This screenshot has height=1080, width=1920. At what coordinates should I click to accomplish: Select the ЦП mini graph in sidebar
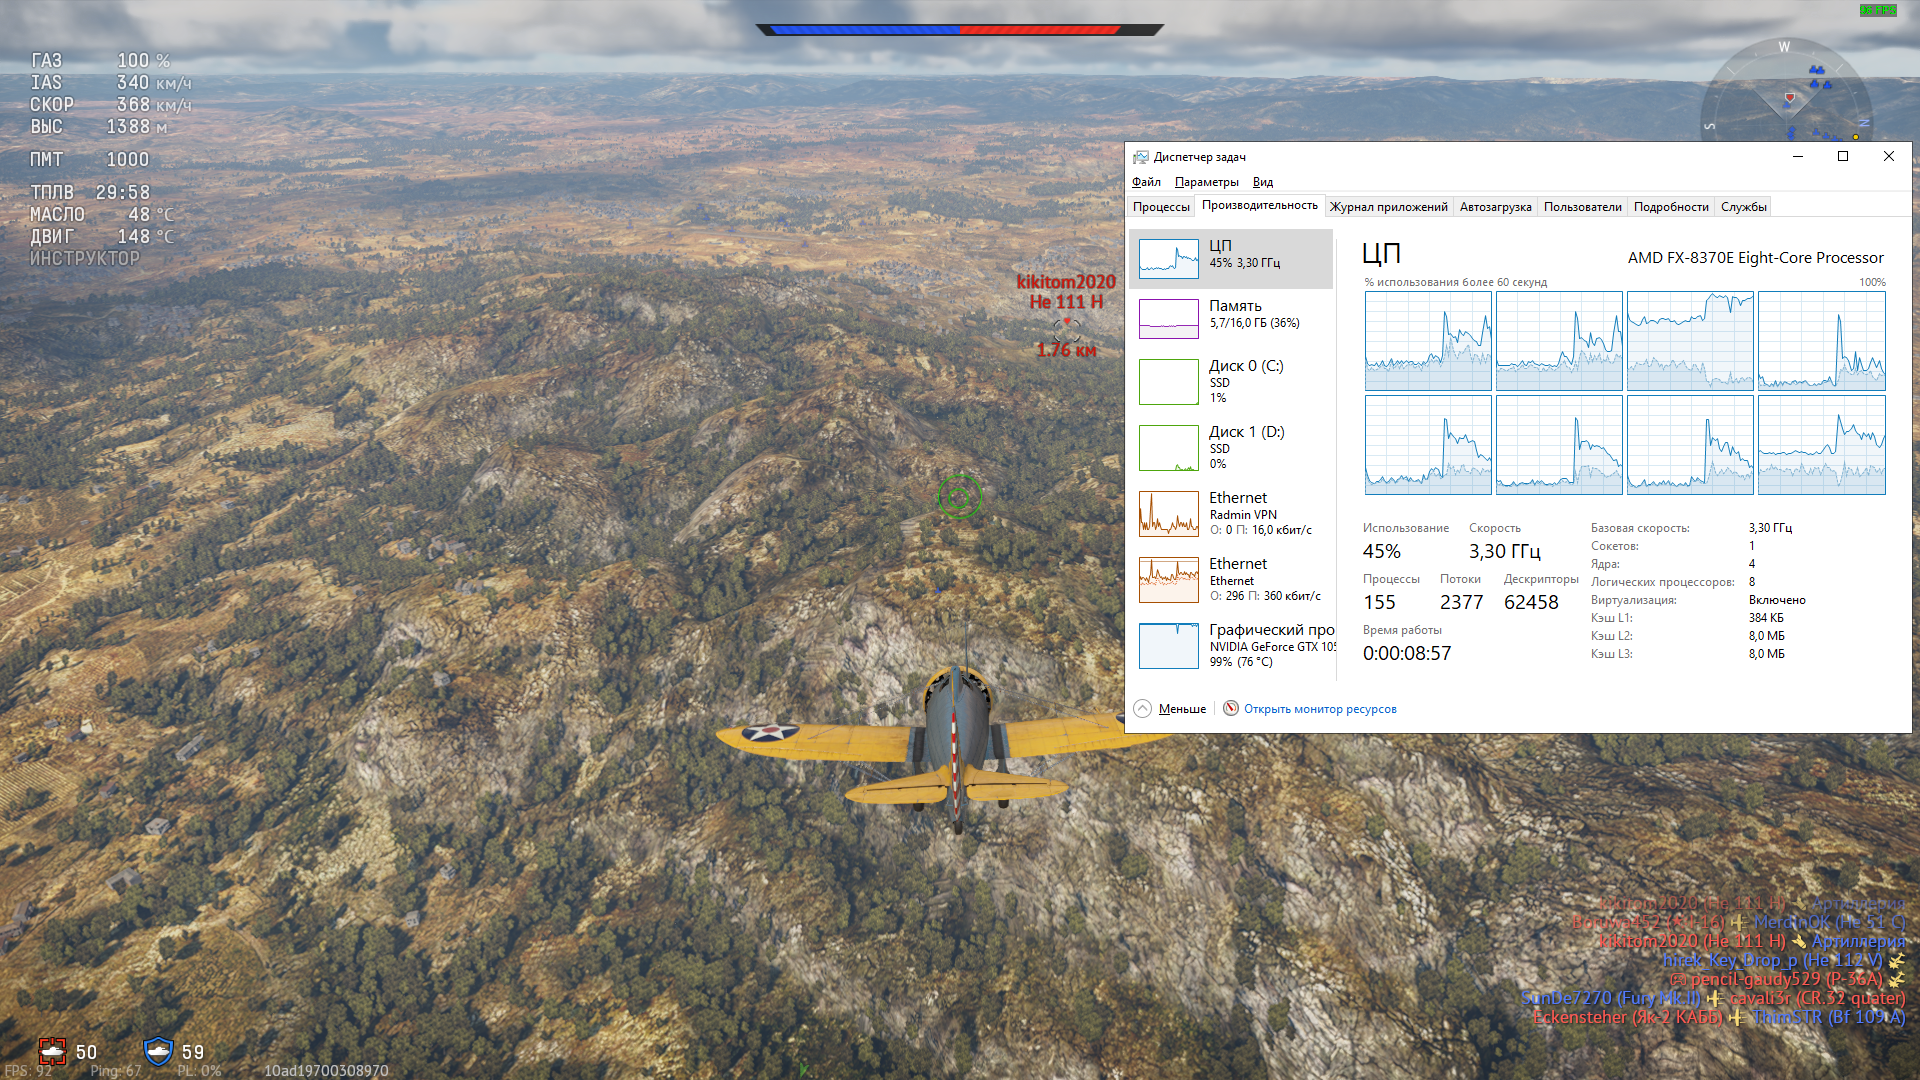pyautogui.click(x=1168, y=259)
